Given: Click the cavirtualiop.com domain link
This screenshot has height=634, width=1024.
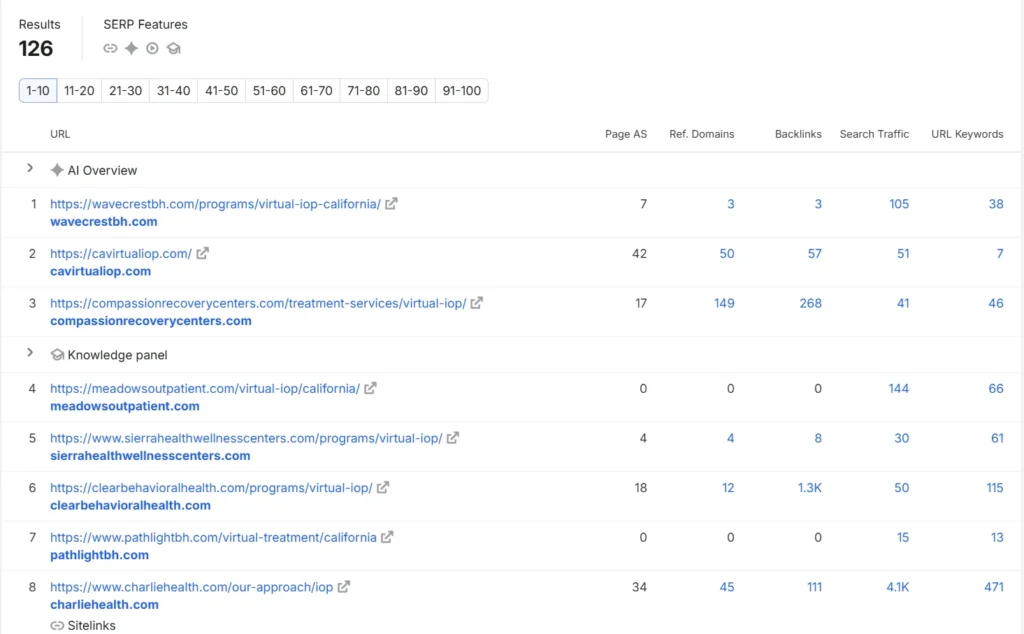Looking at the screenshot, I should pyautogui.click(x=101, y=271).
